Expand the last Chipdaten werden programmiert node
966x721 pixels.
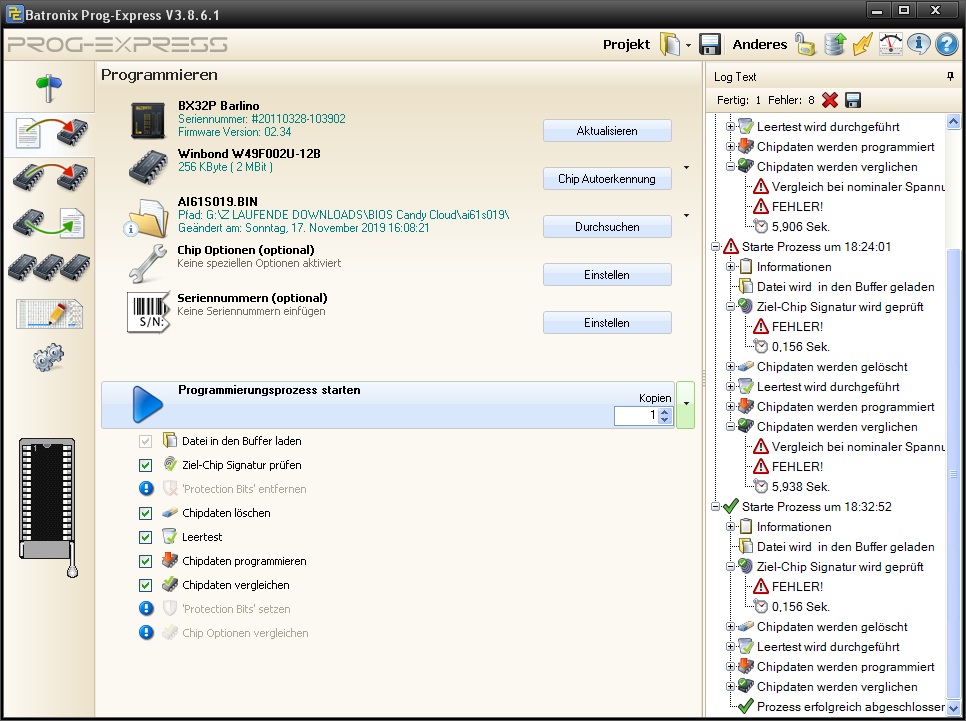tap(730, 667)
